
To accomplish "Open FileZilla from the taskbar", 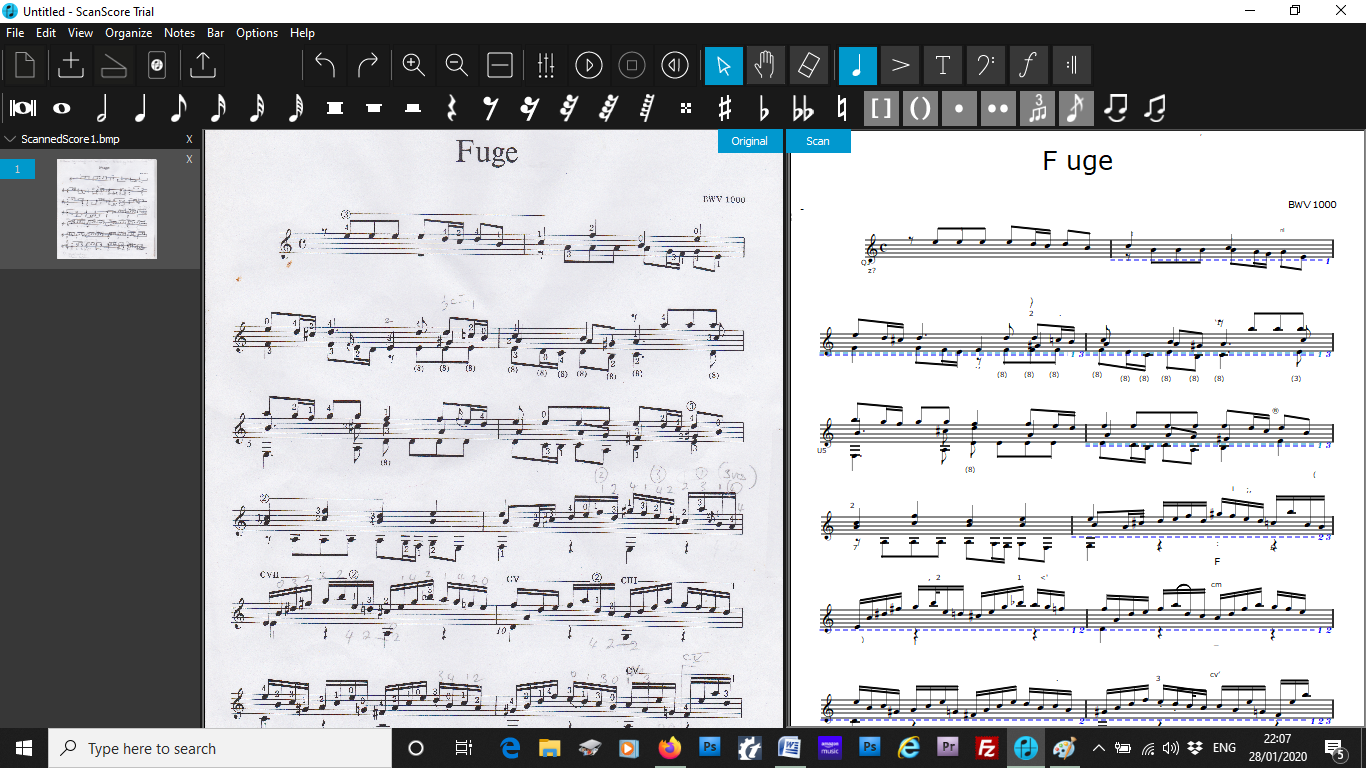I will pos(987,748).
